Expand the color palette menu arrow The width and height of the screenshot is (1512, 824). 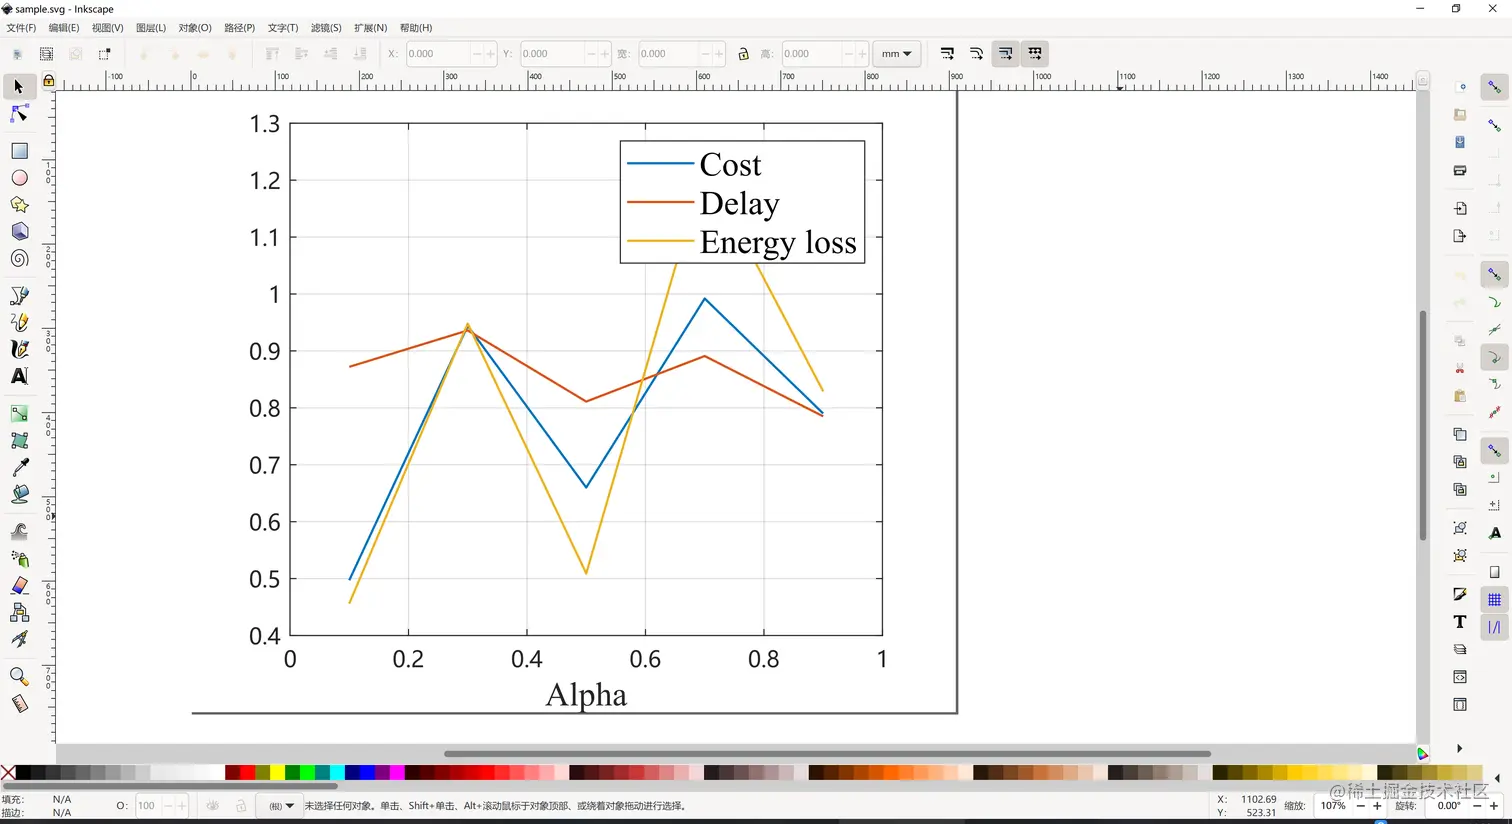point(1497,778)
